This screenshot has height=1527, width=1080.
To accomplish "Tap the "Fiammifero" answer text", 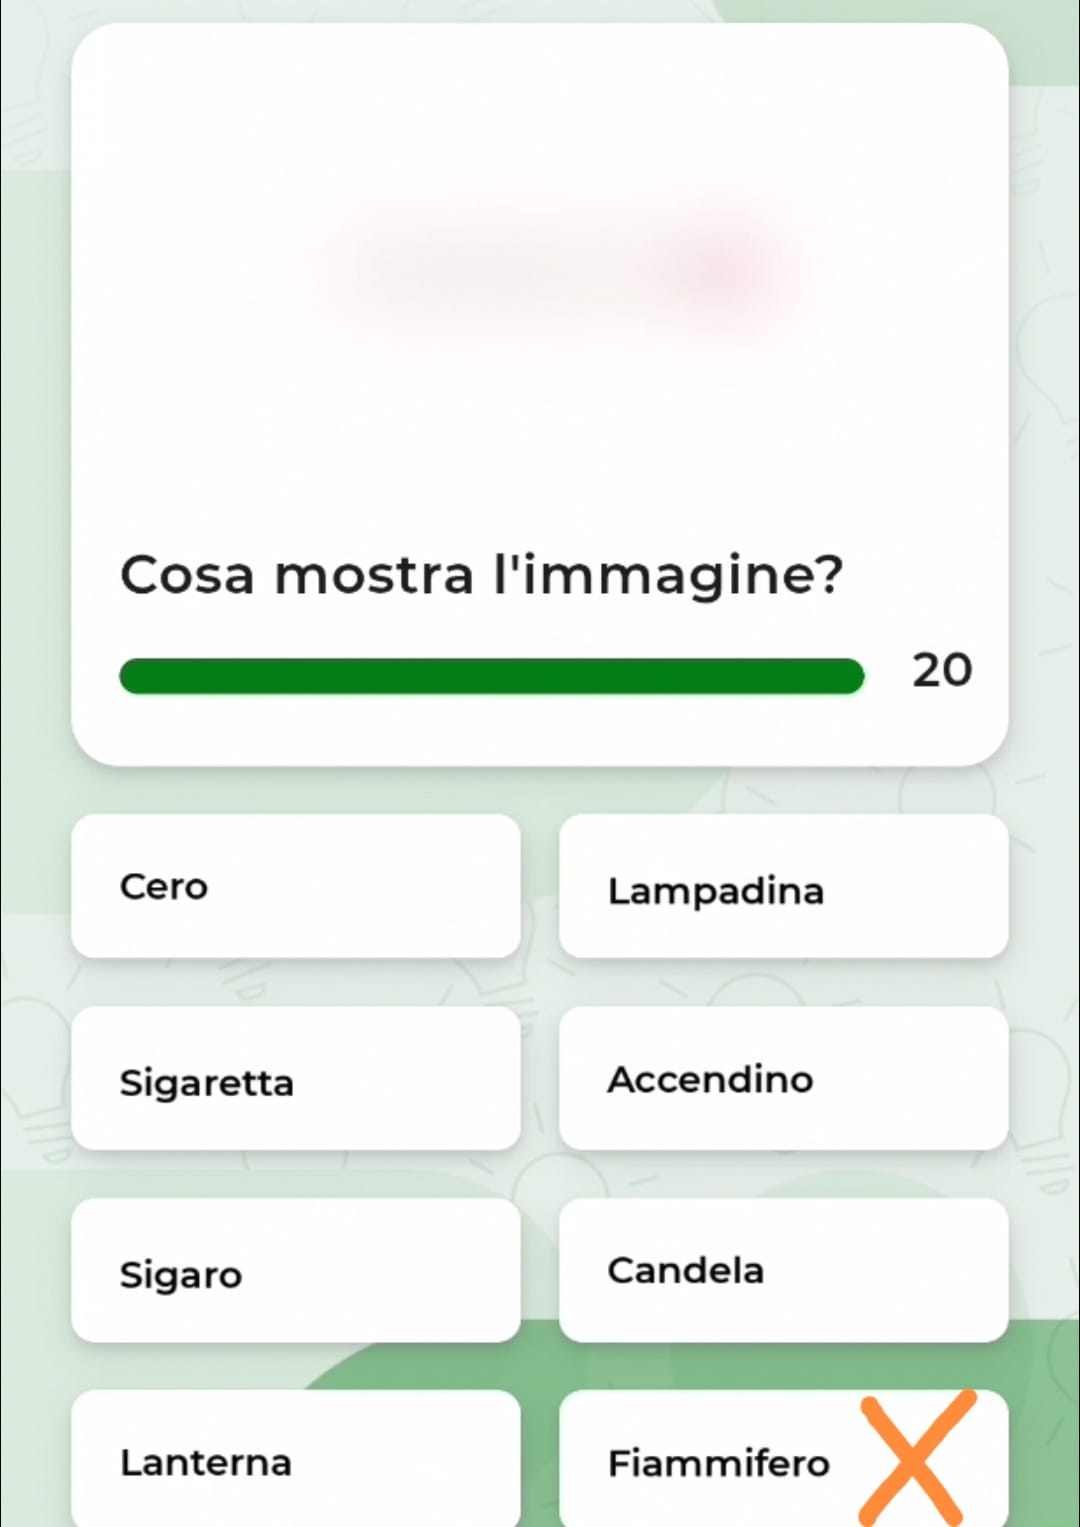I will [x=718, y=1463].
